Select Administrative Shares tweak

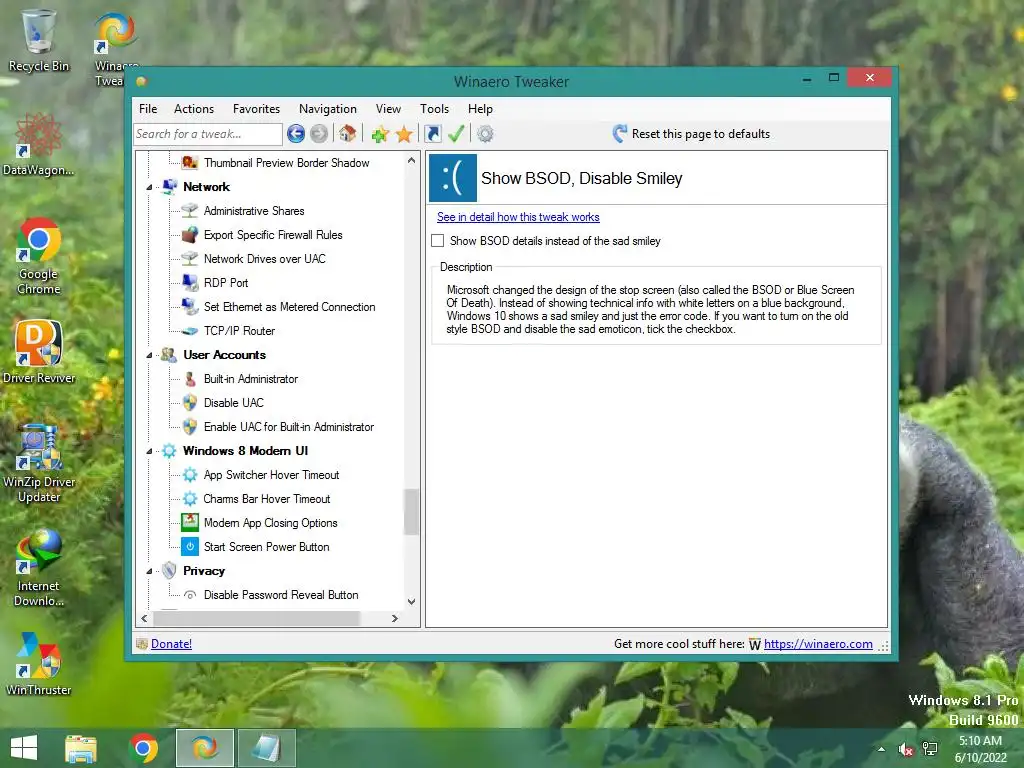[254, 211]
